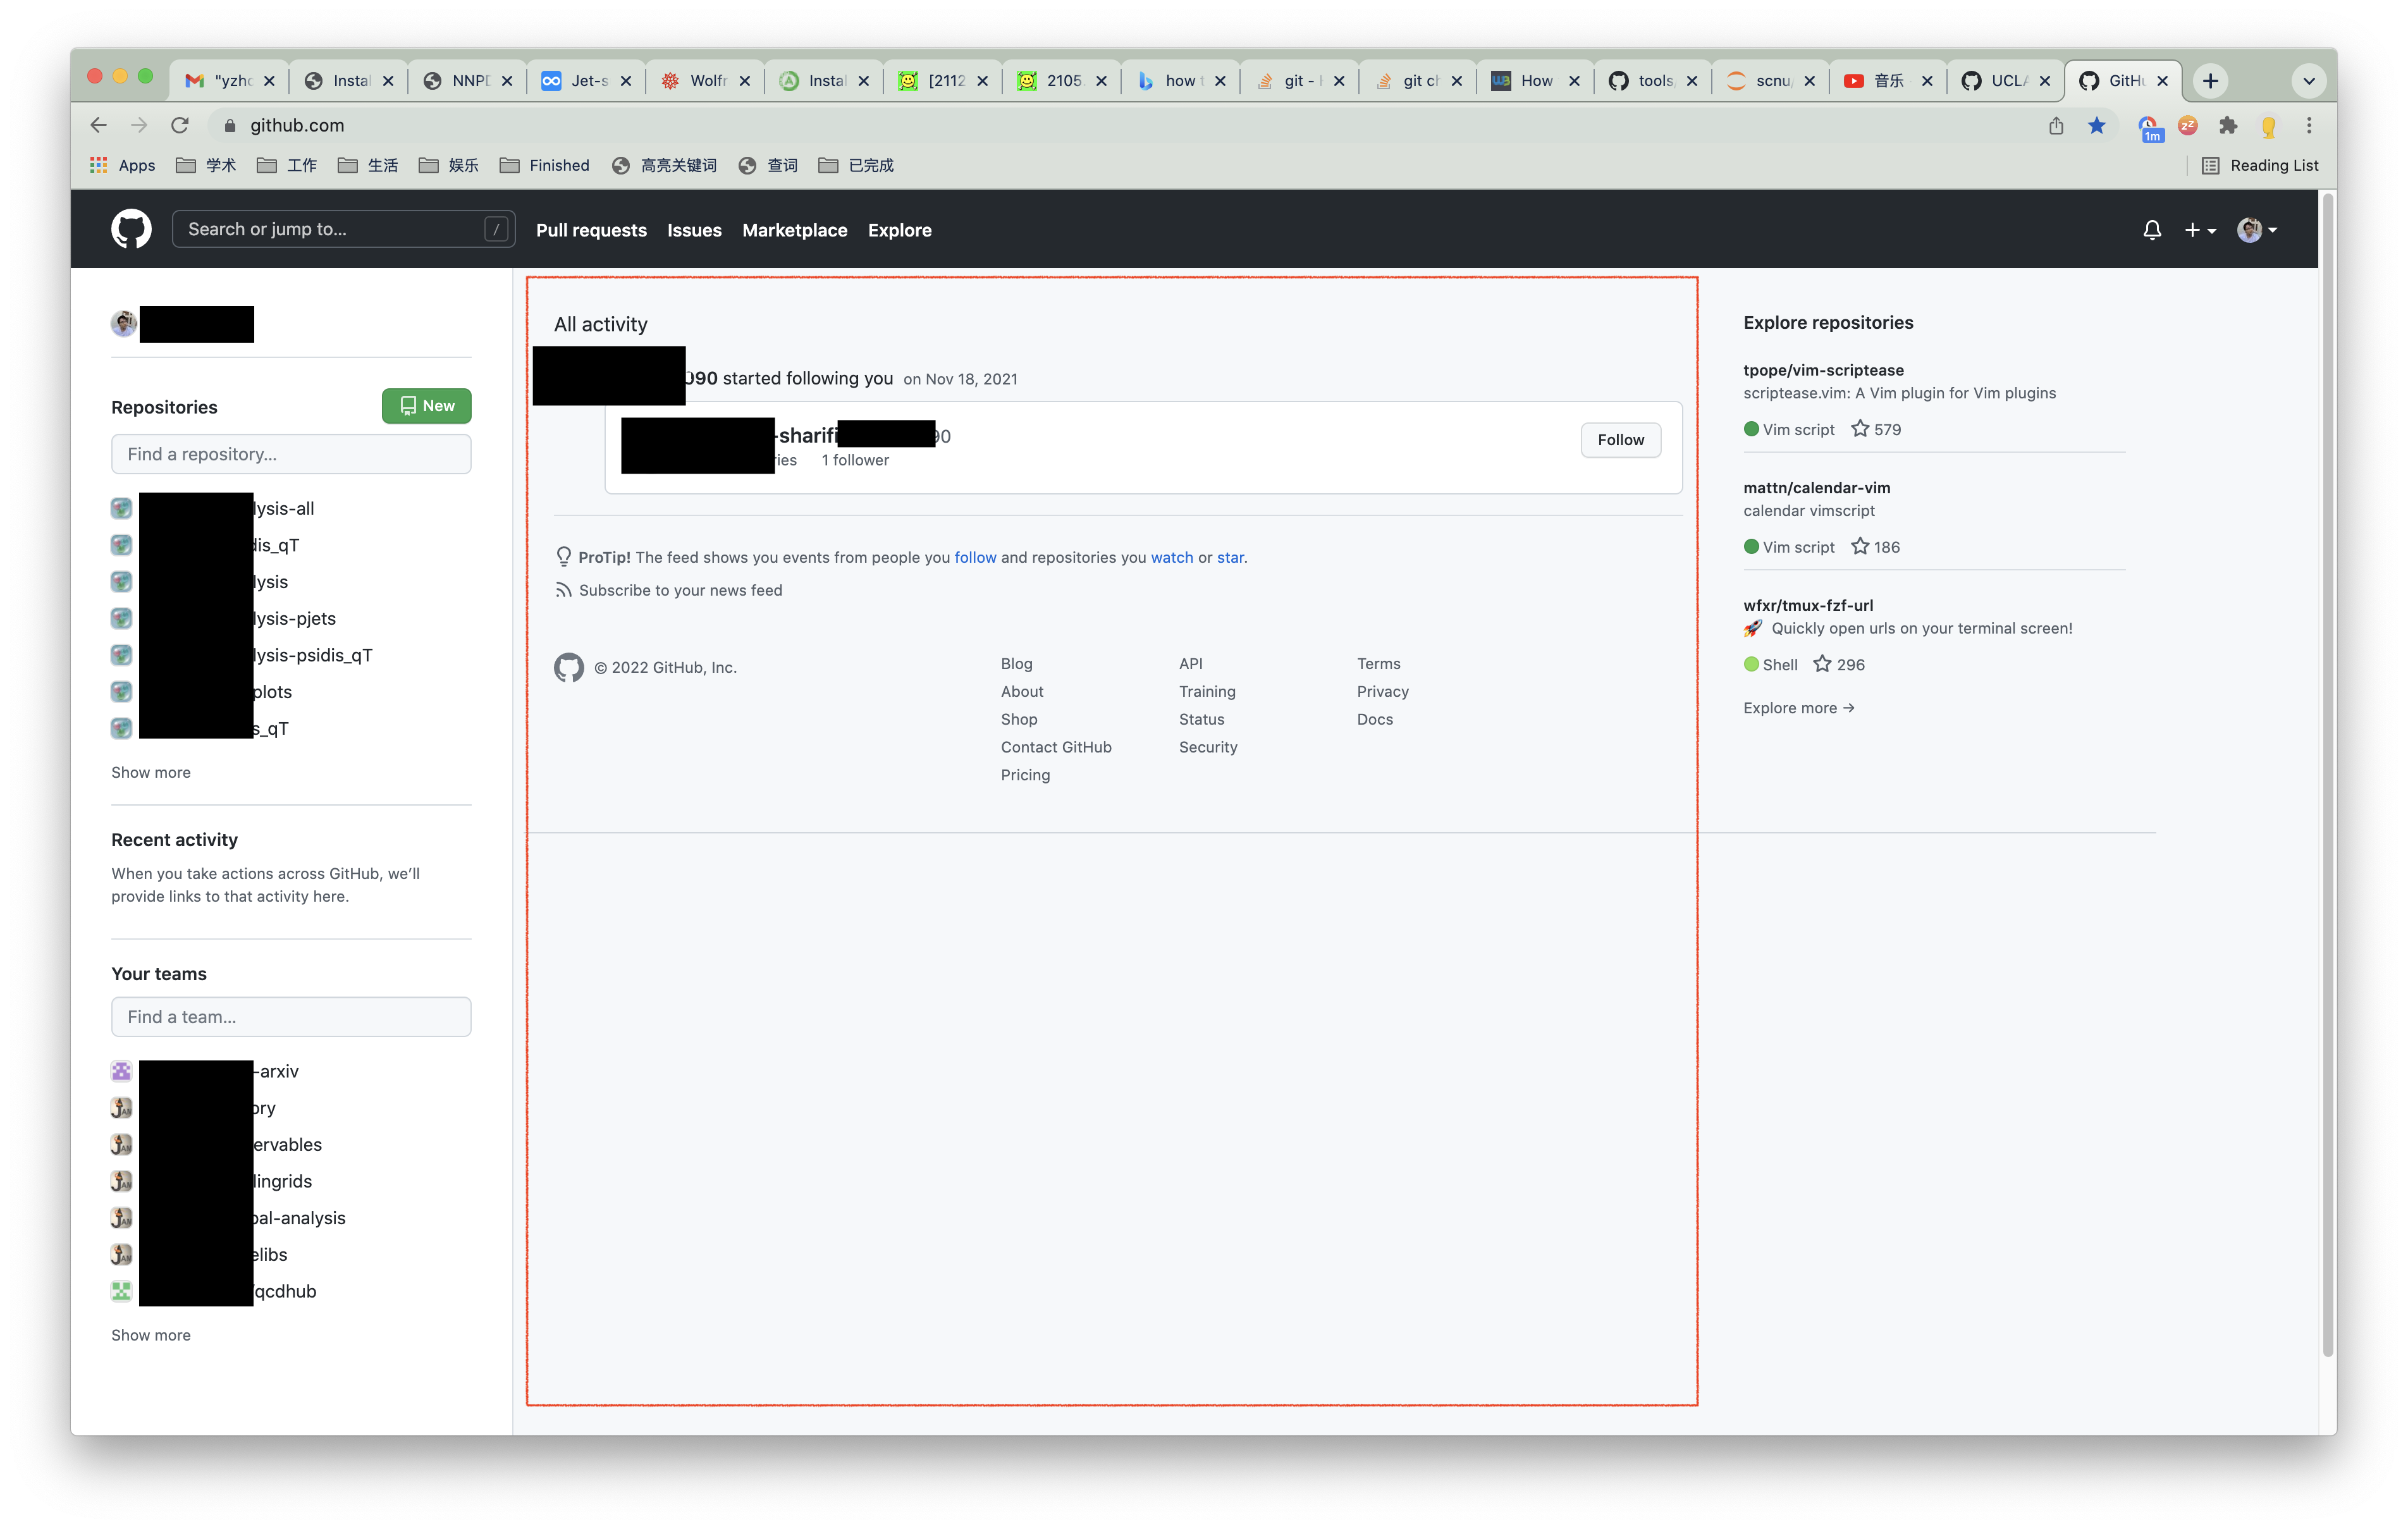Open the tab search chevron at top right

[2308, 80]
